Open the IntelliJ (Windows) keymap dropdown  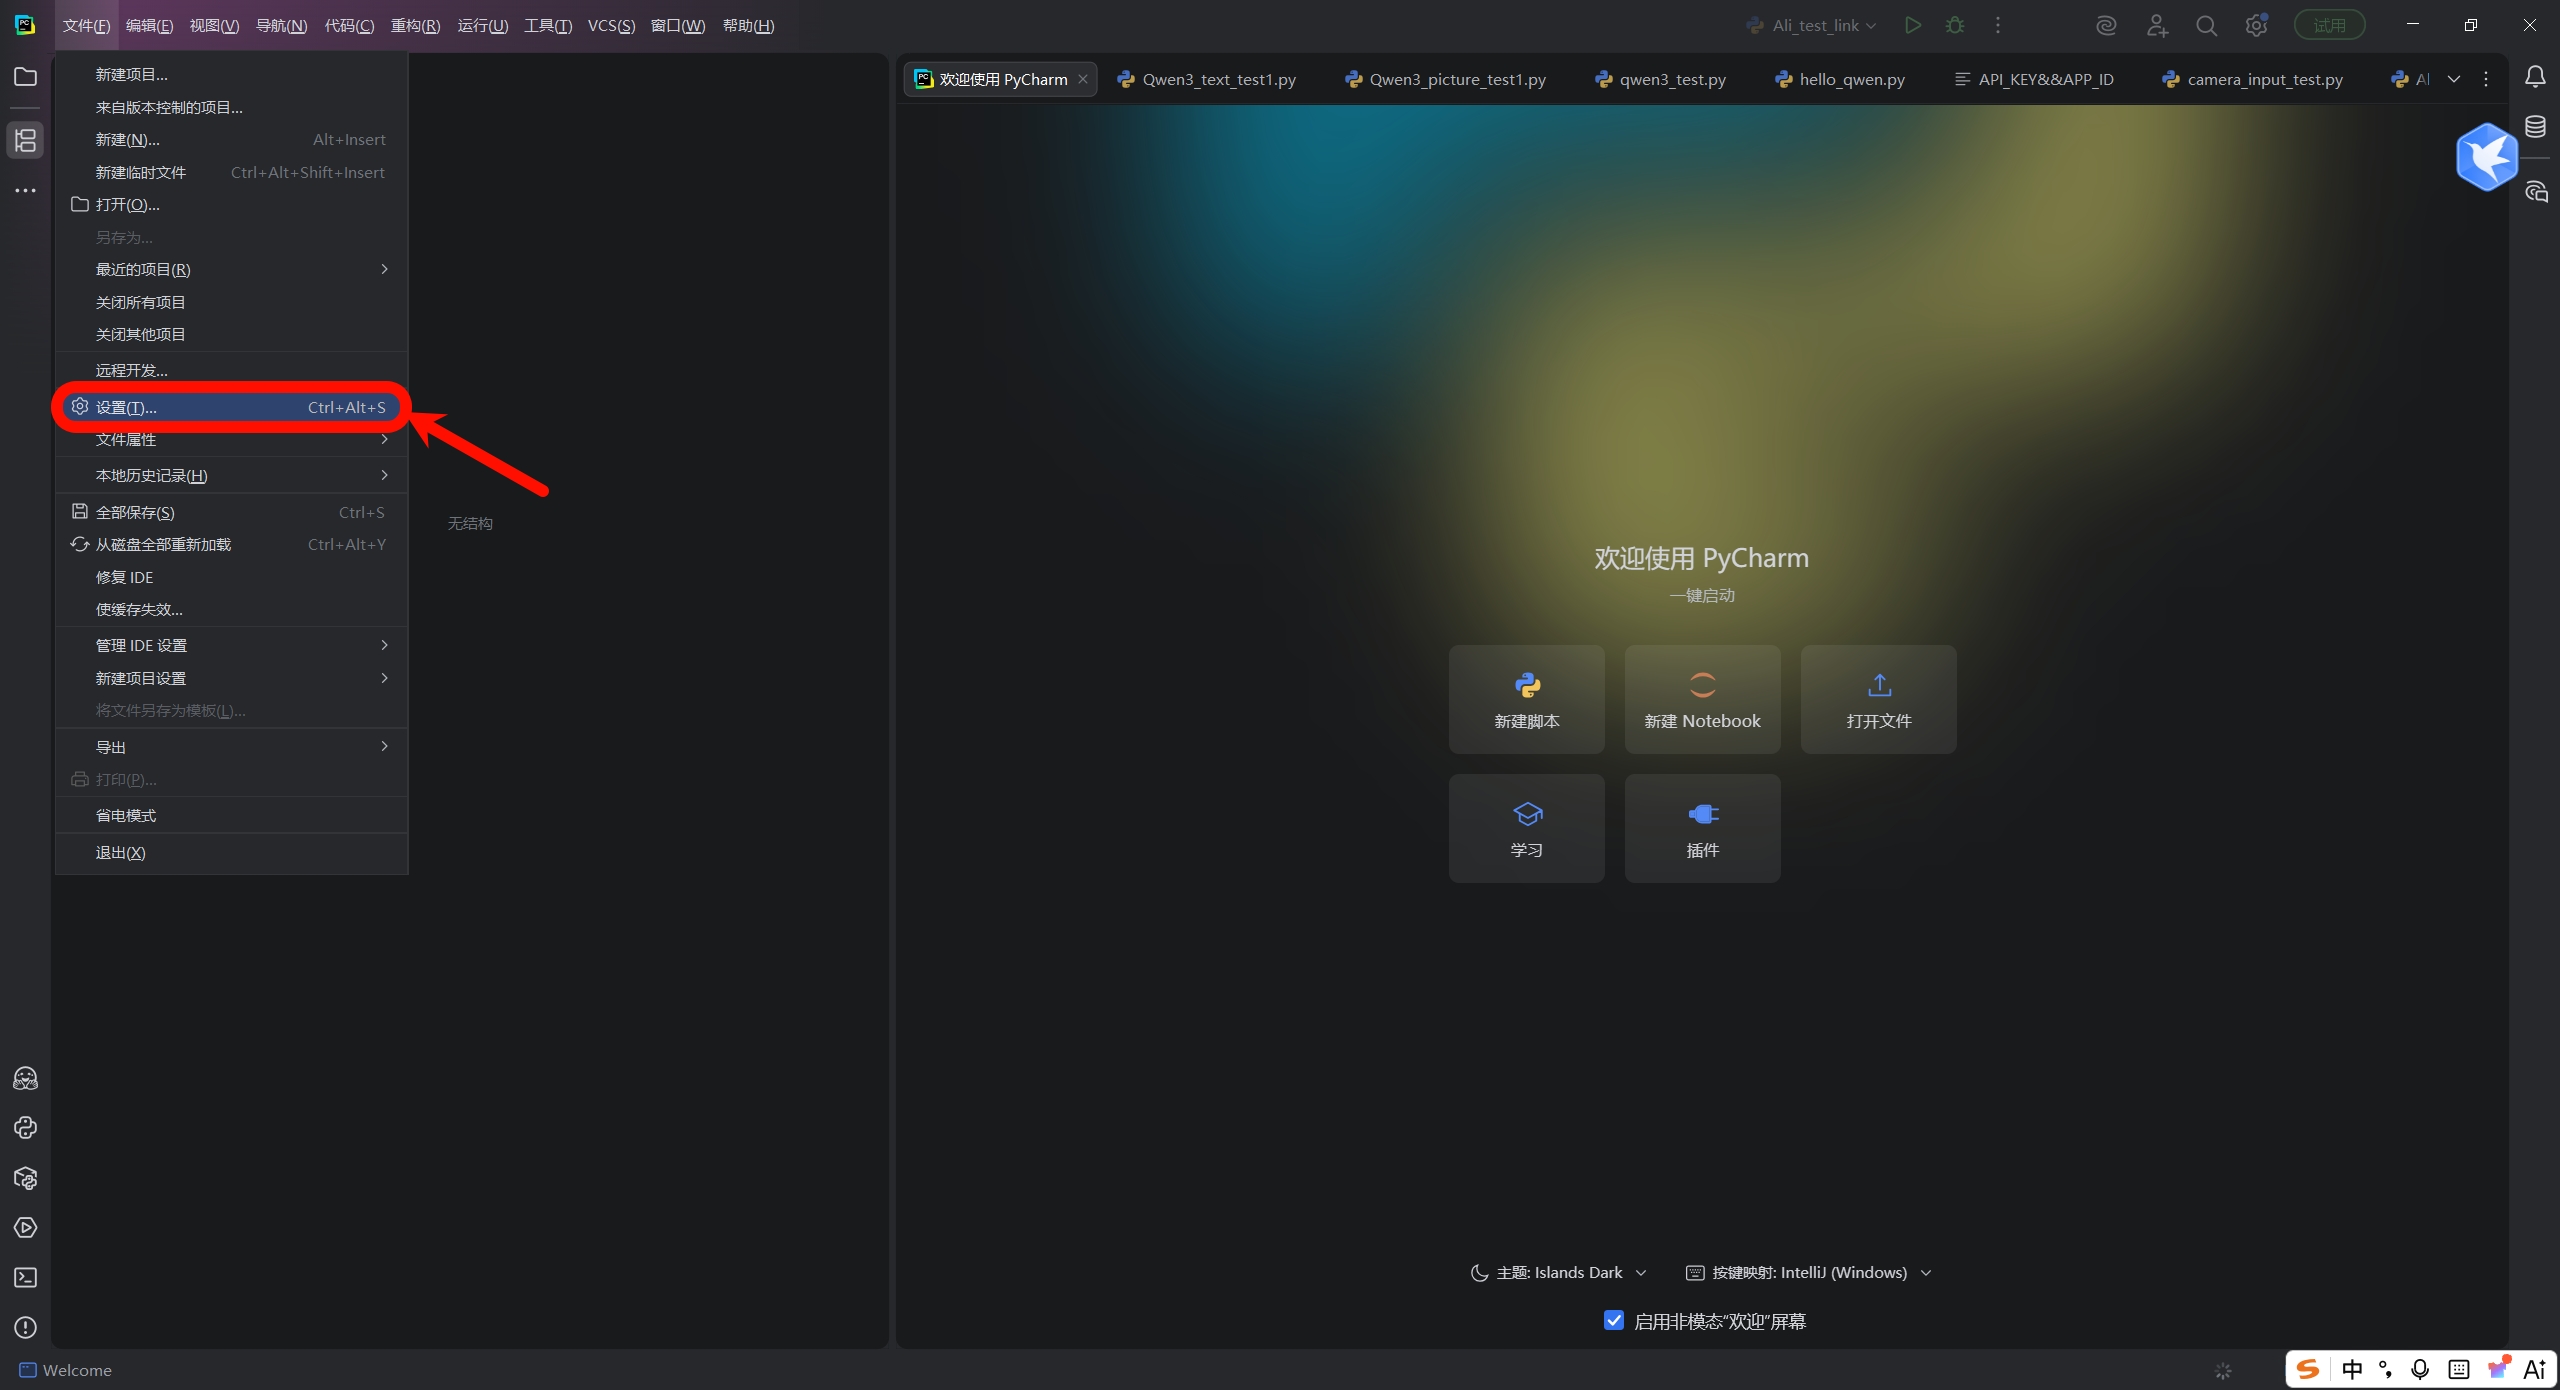[1808, 1273]
